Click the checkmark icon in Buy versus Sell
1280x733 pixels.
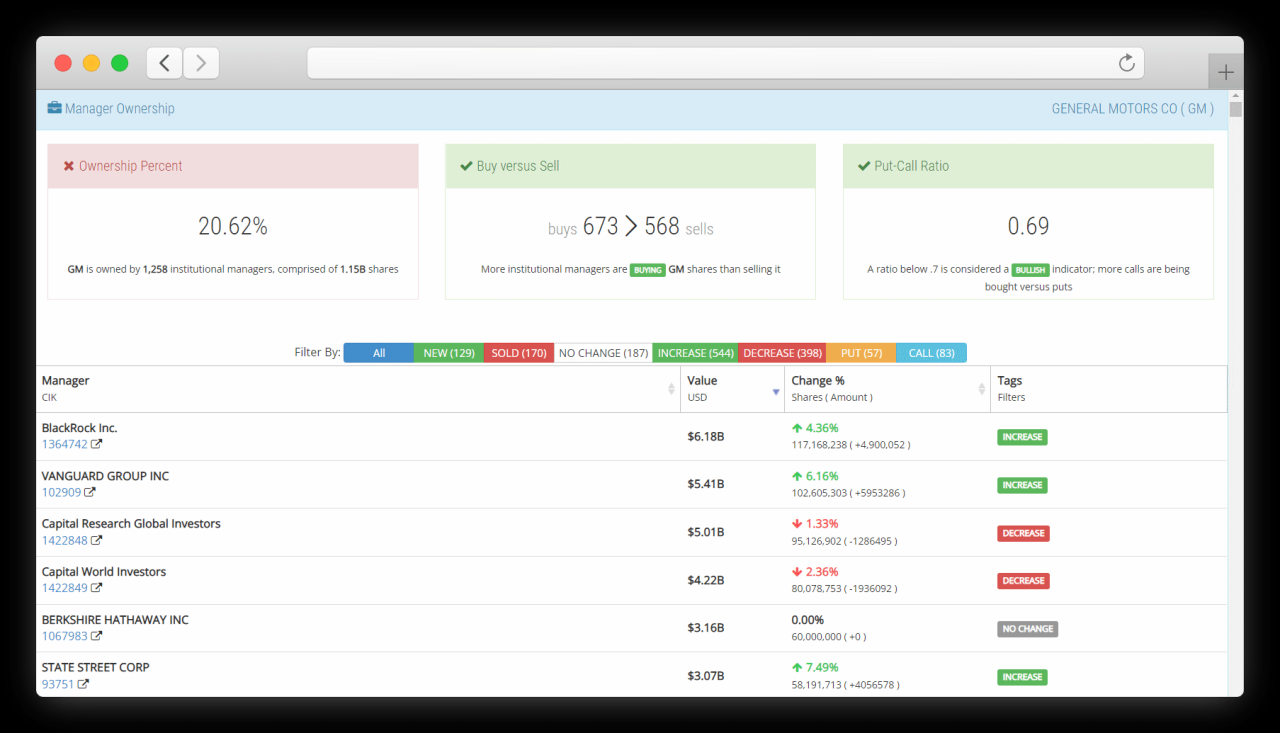pos(466,166)
